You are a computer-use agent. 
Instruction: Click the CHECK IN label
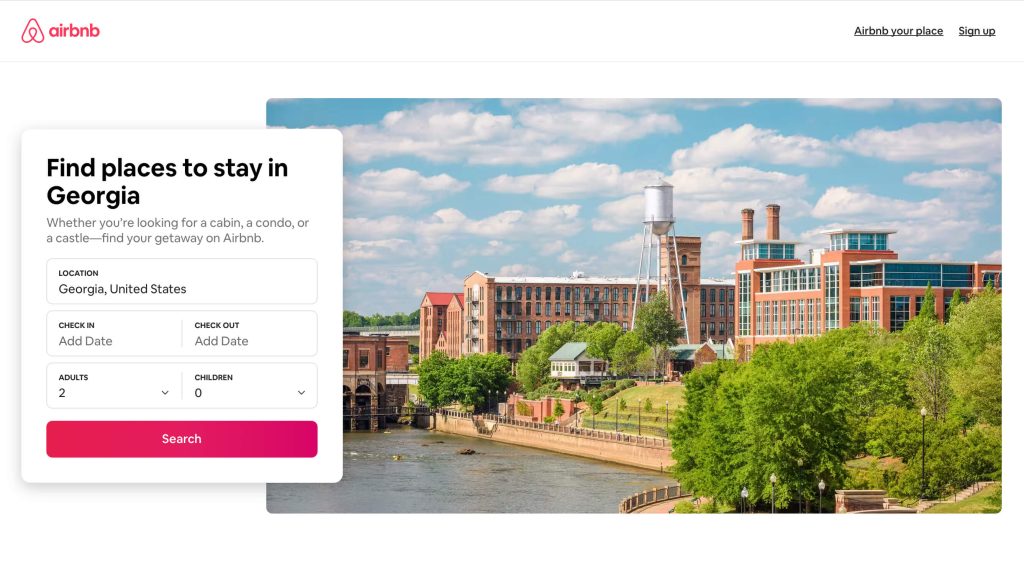click(76, 325)
